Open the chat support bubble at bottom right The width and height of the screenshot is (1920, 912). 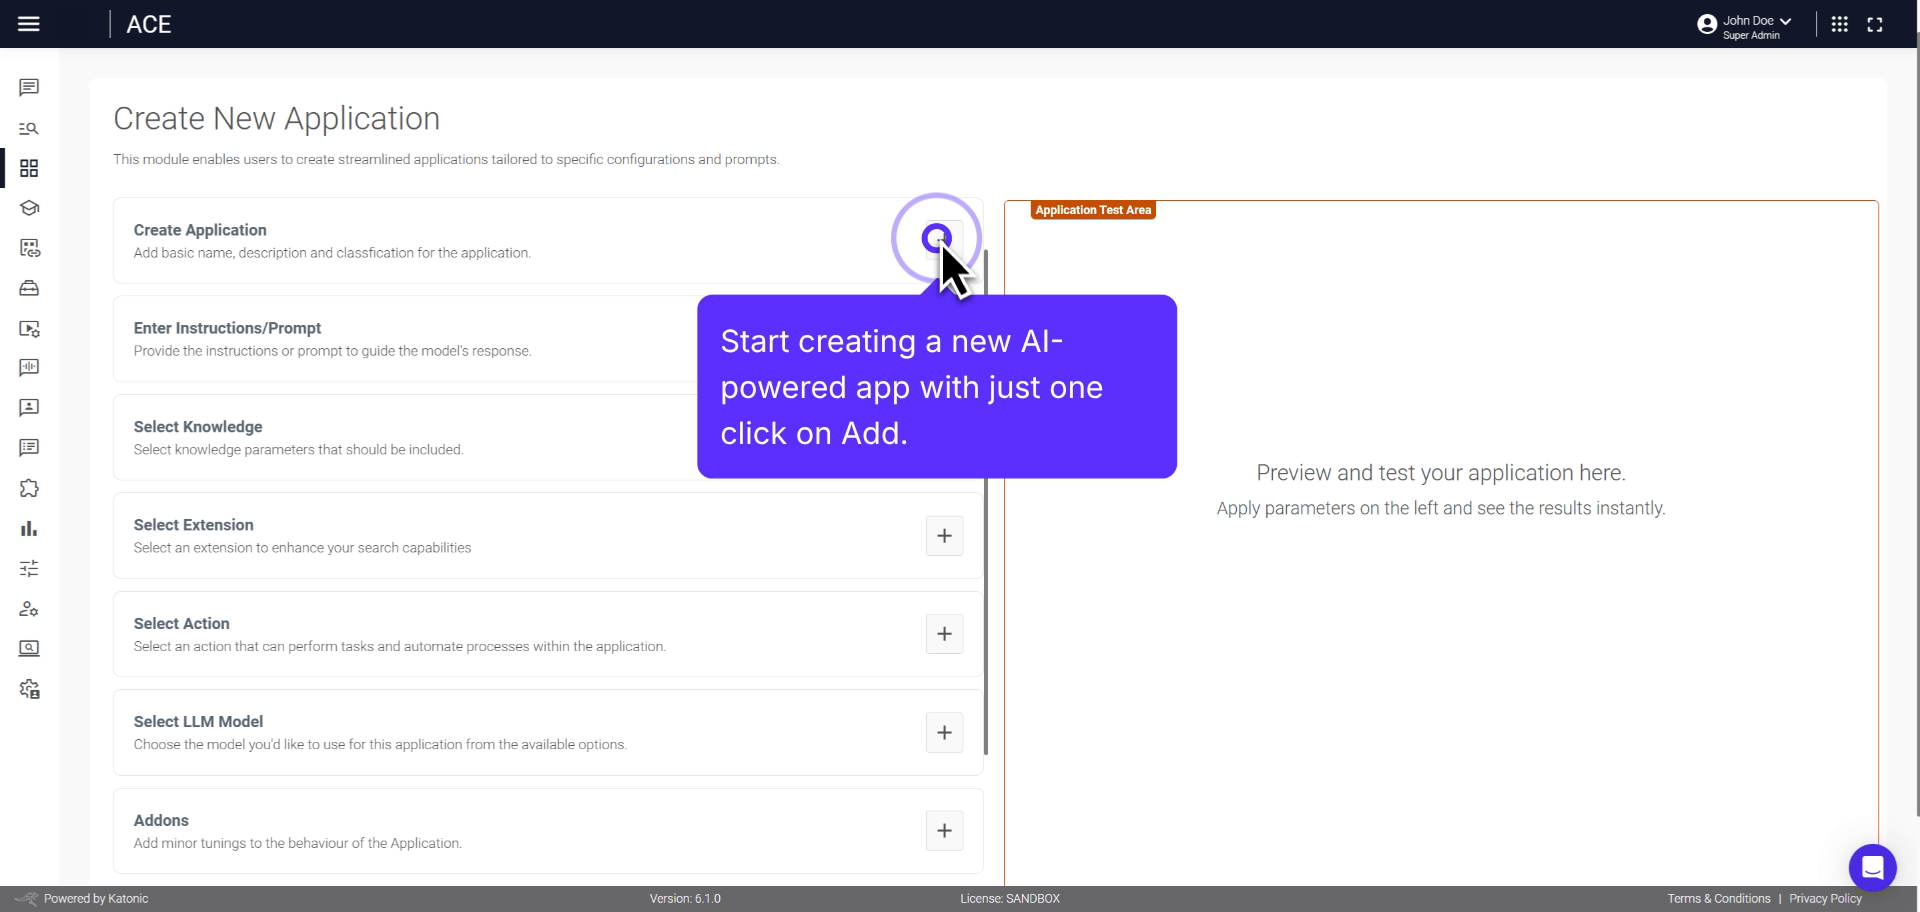point(1874,868)
